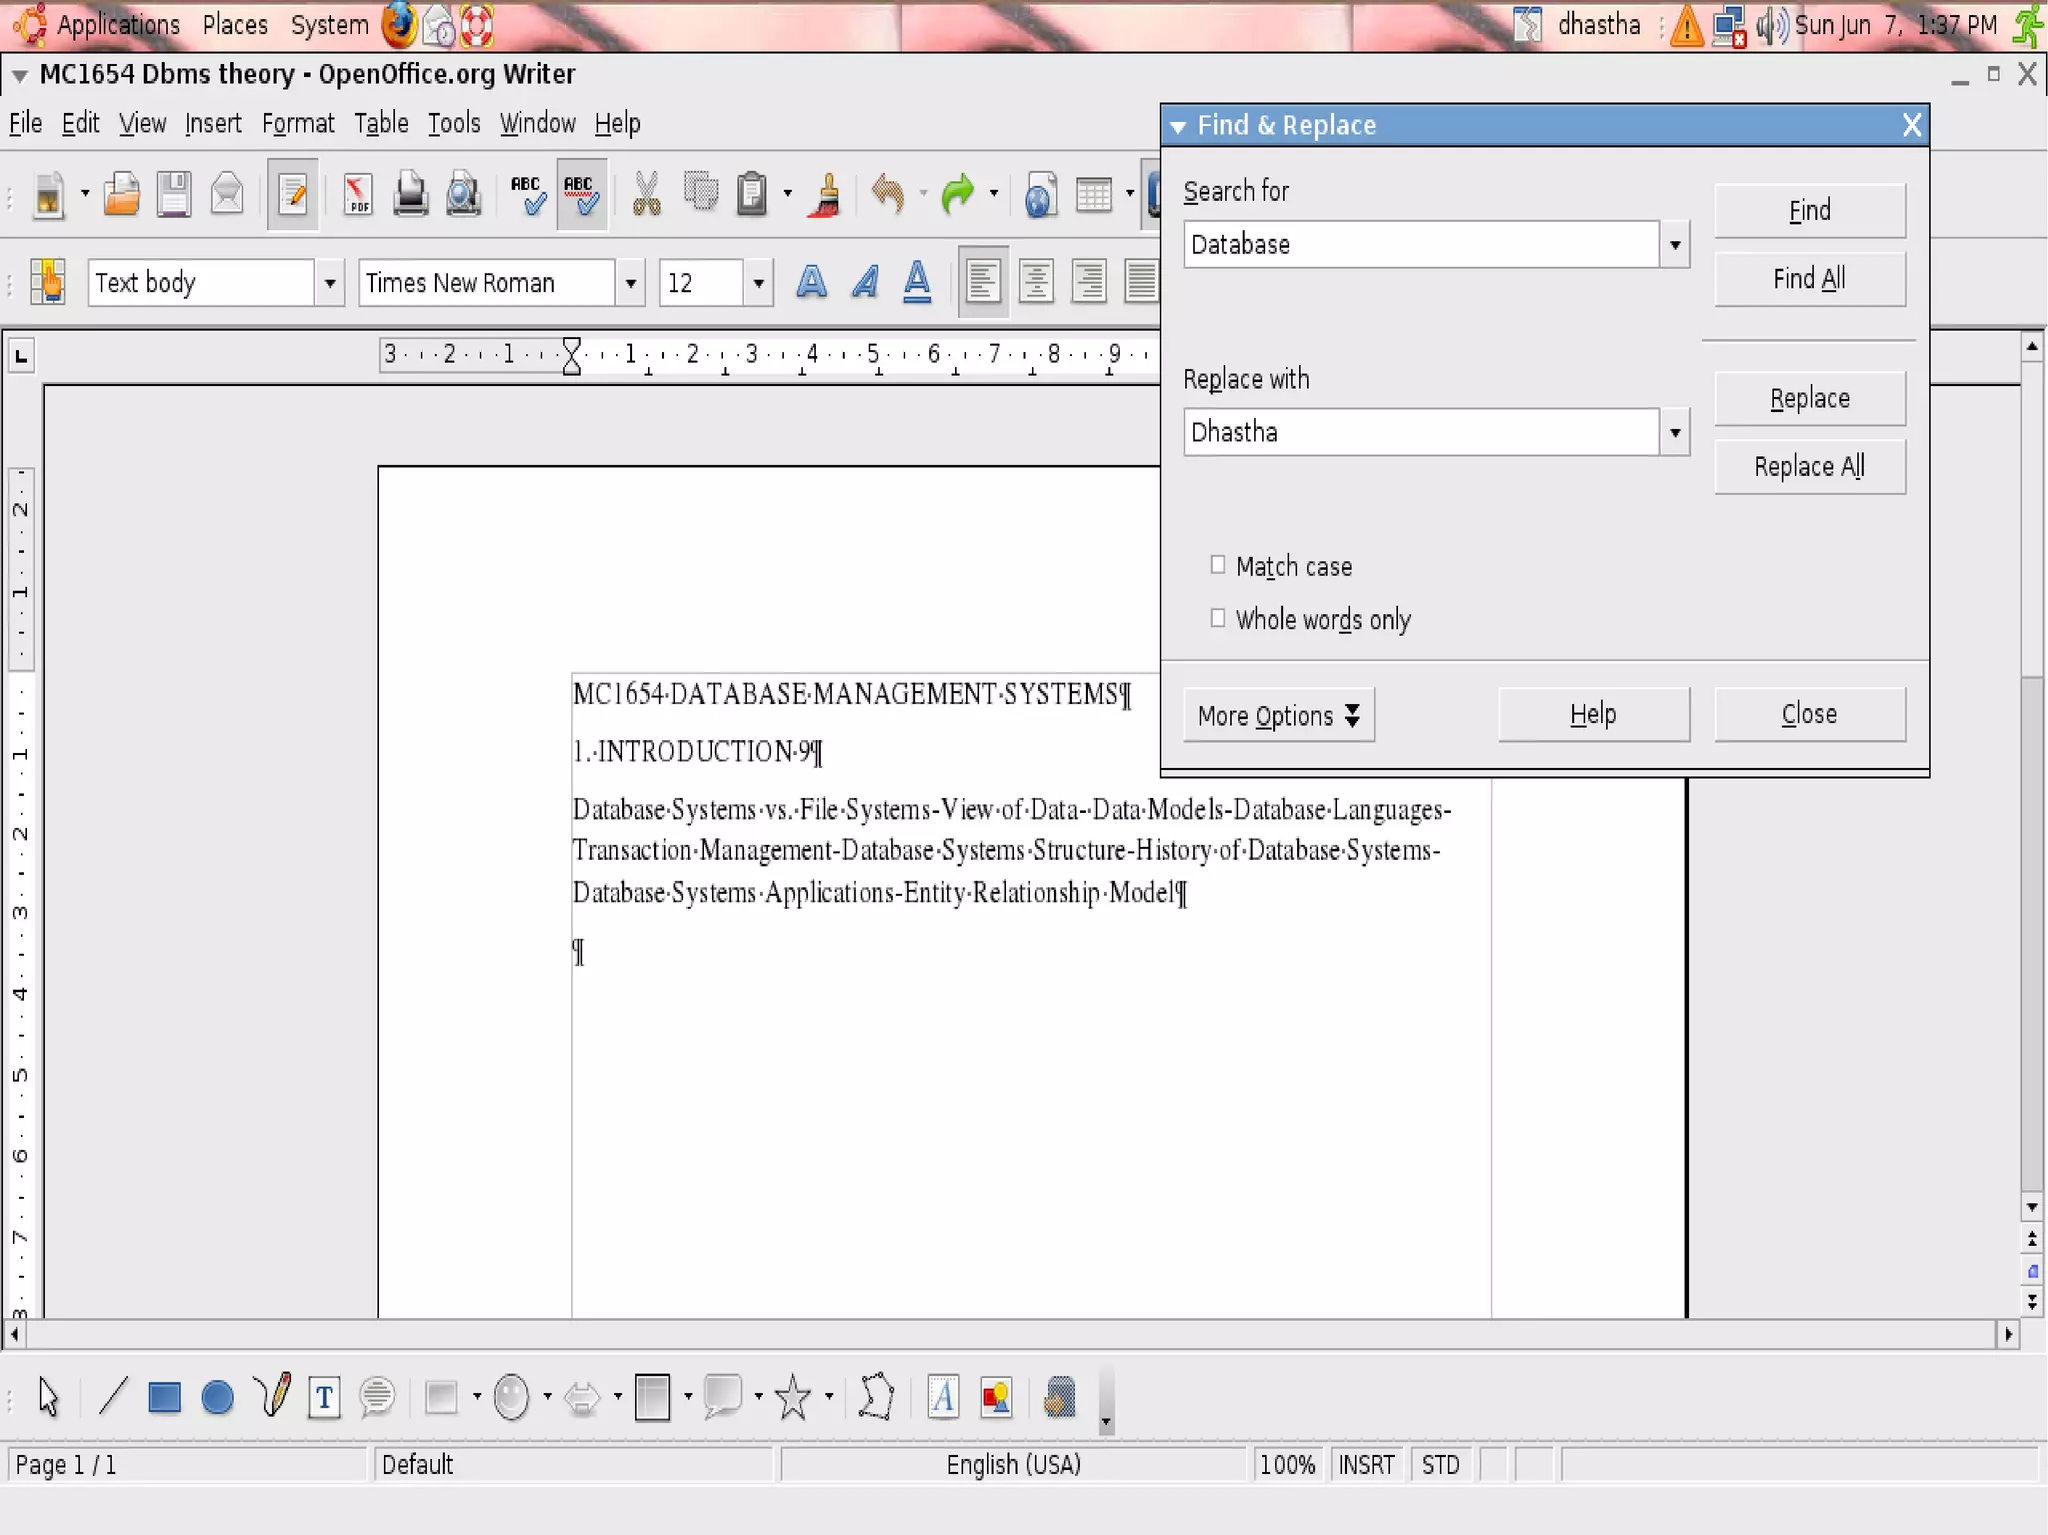Toggle the Edit File icon
The height and width of the screenshot is (1535, 2048).
tap(292, 194)
